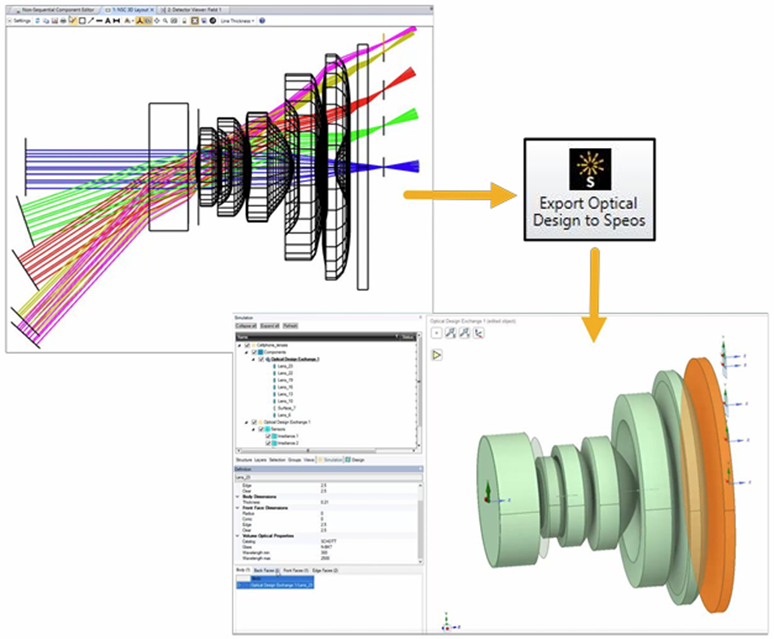Select the Optical Design Exchange body row

coord(275,585)
